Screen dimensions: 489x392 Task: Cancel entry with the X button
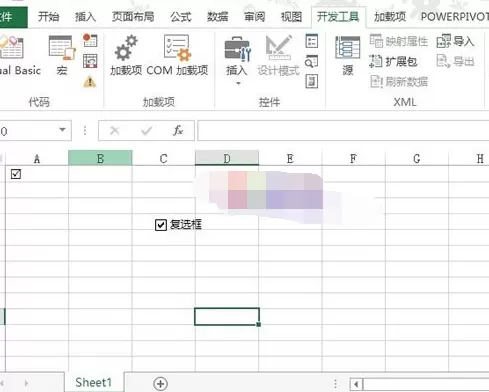point(115,131)
